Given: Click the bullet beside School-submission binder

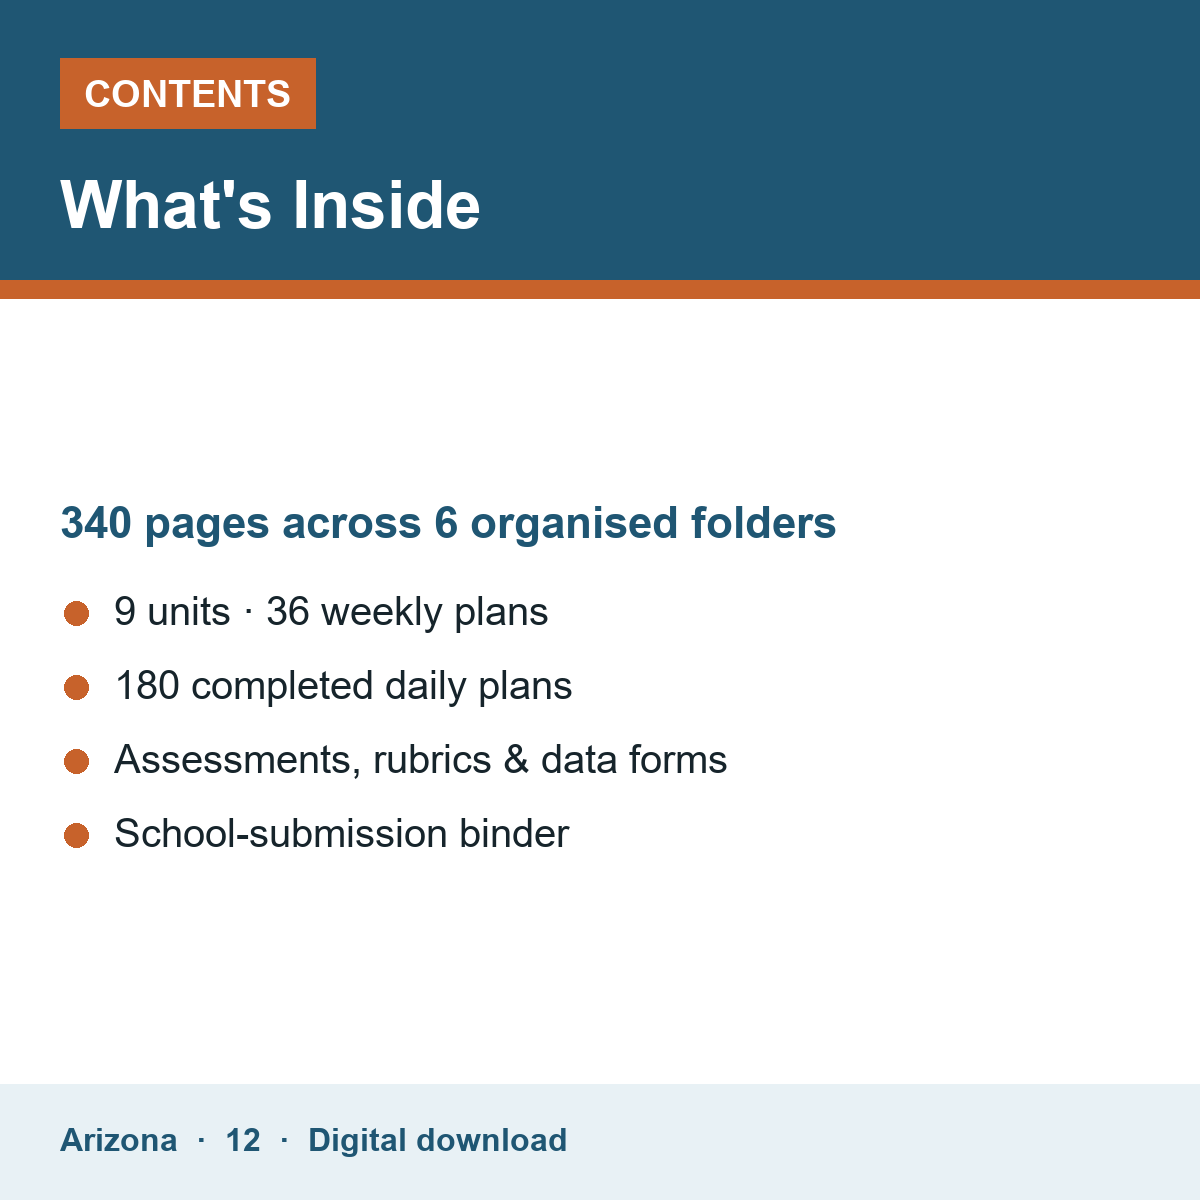Looking at the screenshot, I should pyautogui.click(x=77, y=835).
